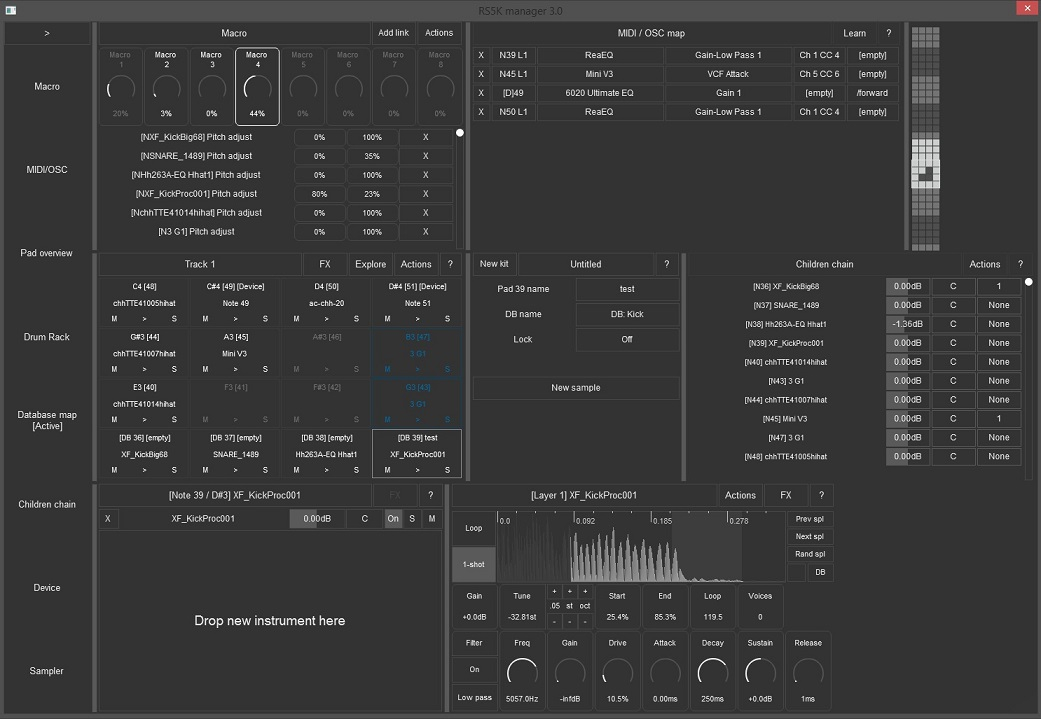Click the Add link button in Macro

pos(393,33)
